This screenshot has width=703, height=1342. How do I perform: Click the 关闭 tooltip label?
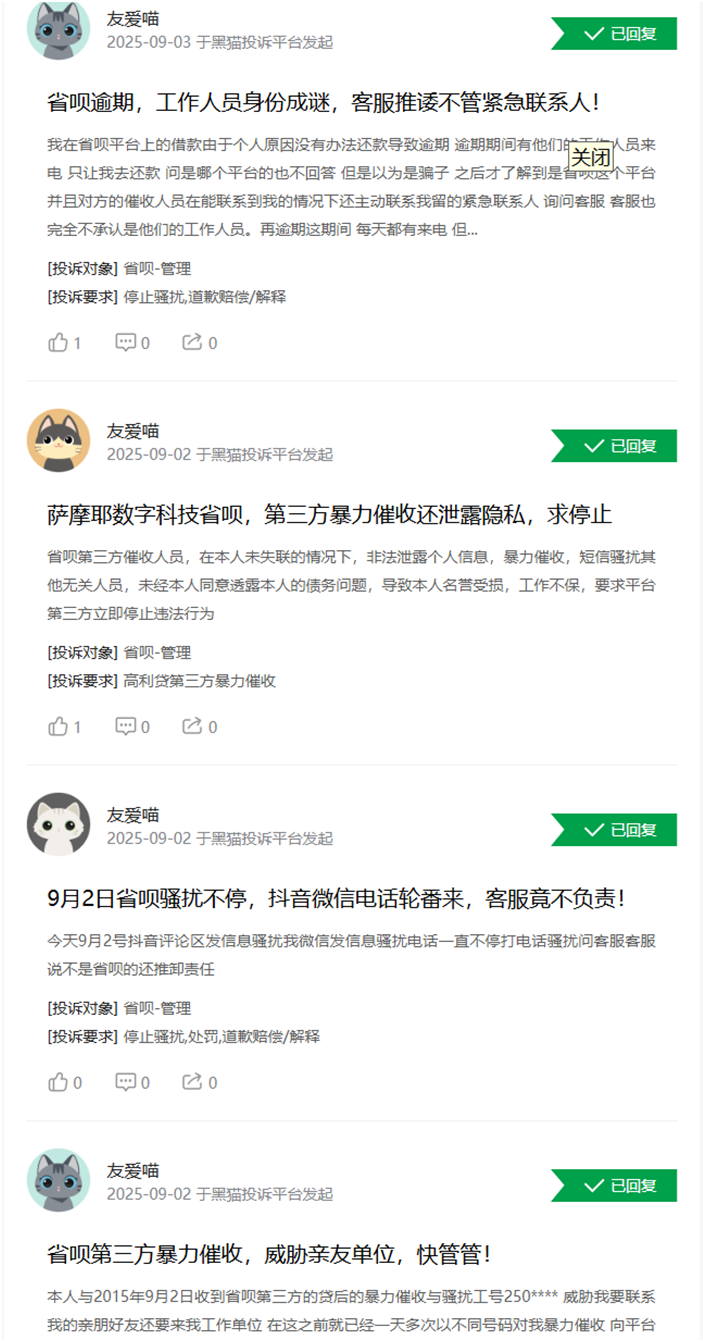point(590,157)
